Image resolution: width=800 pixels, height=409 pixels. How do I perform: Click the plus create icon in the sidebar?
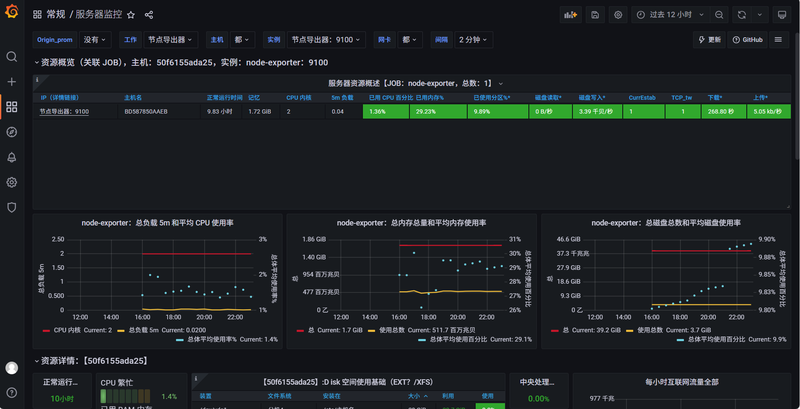(x=12, y=82)
